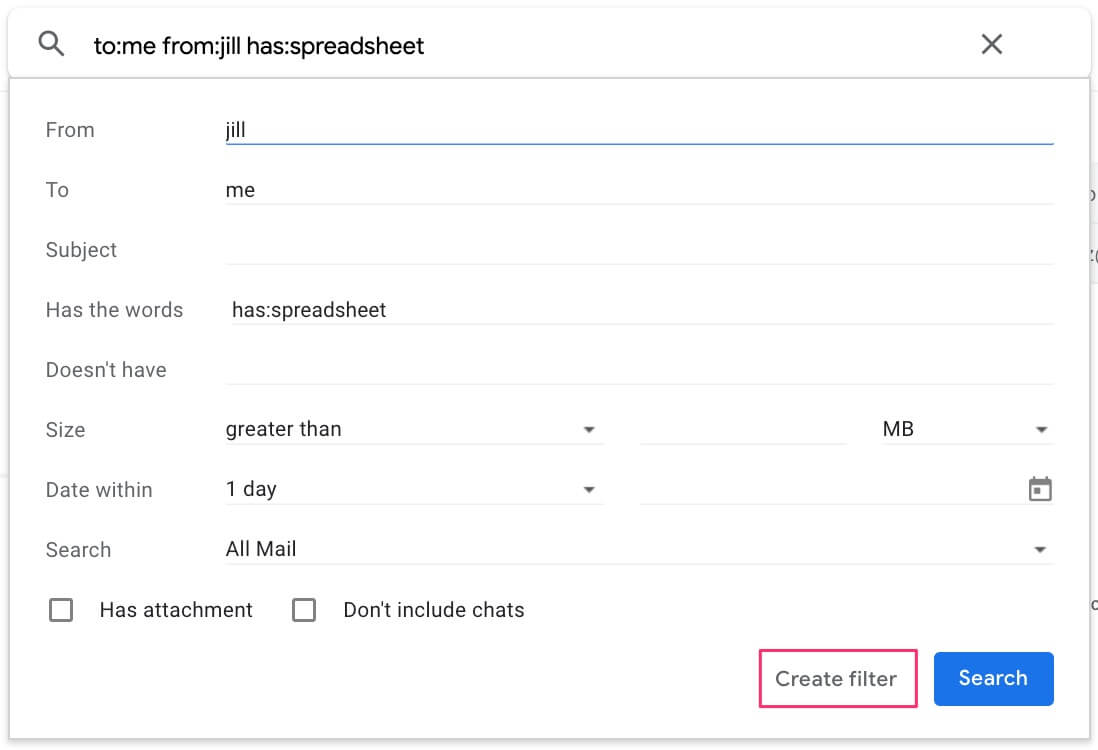Screen dimensions: 1098x750
Task: Click the empty Subject field
Action: 639,250
